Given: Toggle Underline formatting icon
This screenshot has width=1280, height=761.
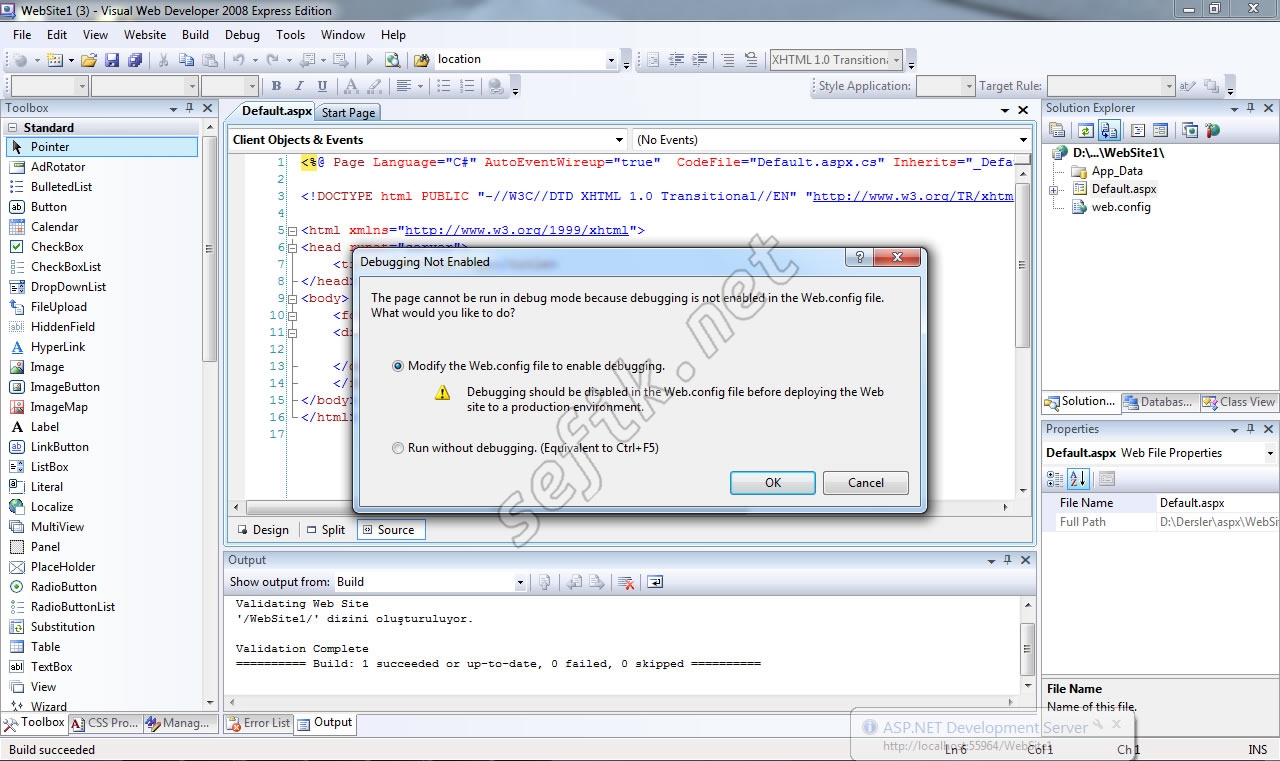Looking at the screenshot, I should point(322,87).
